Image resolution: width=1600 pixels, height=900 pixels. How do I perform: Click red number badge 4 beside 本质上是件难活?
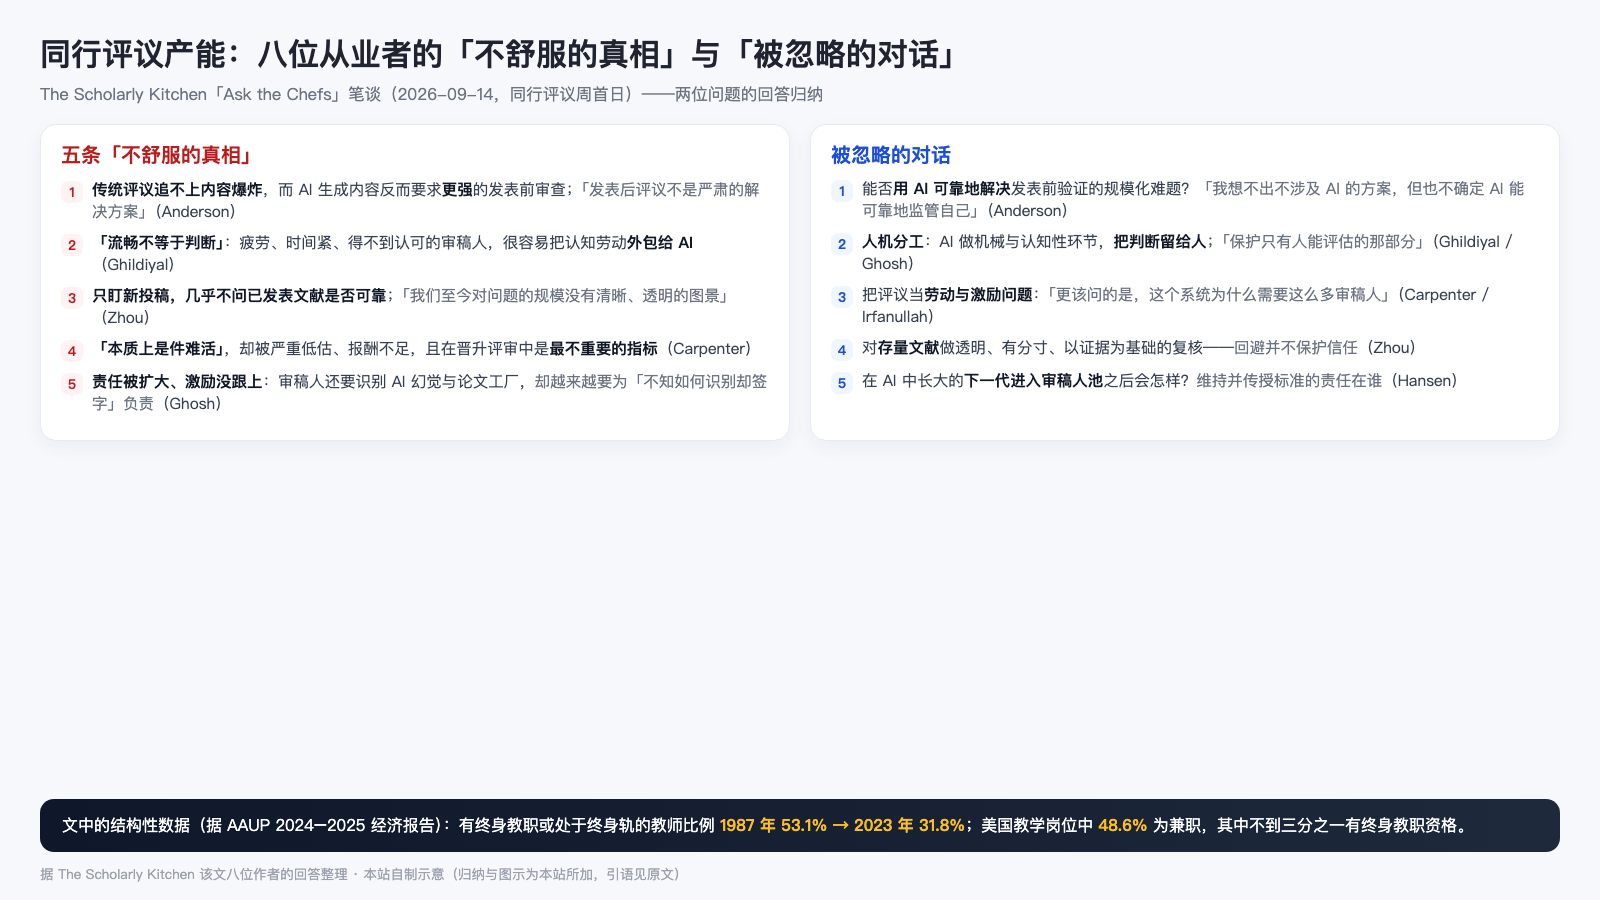coord(72,351)
